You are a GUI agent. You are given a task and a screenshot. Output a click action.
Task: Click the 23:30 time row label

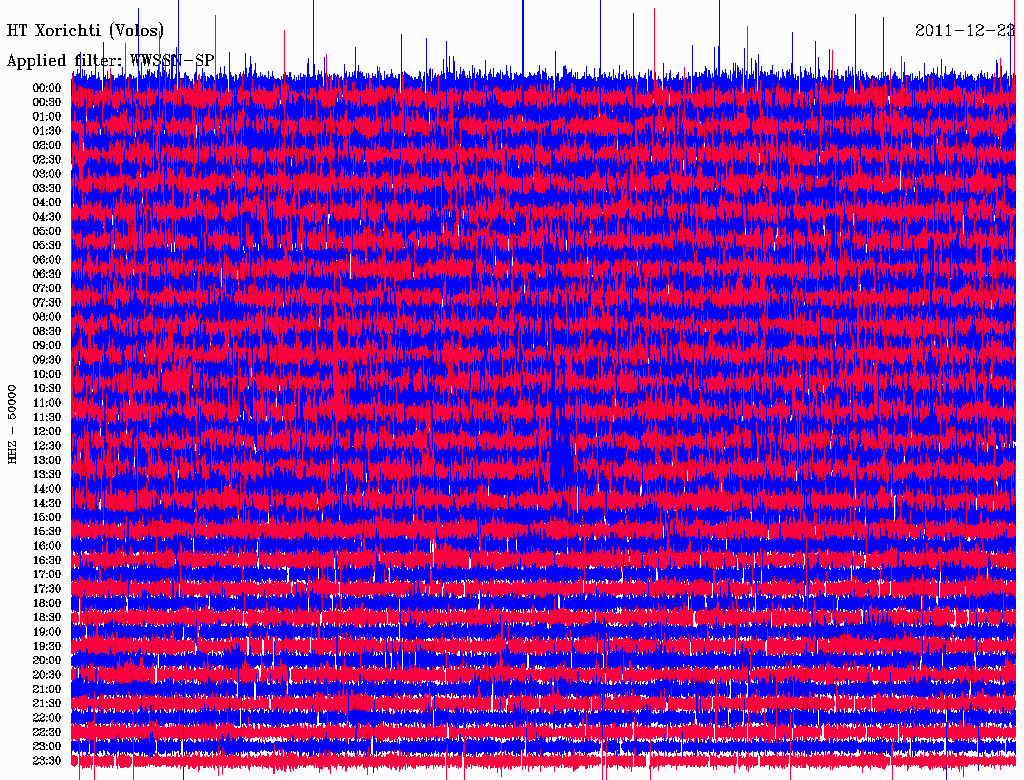pyautogui.click(x=47, y=761)
